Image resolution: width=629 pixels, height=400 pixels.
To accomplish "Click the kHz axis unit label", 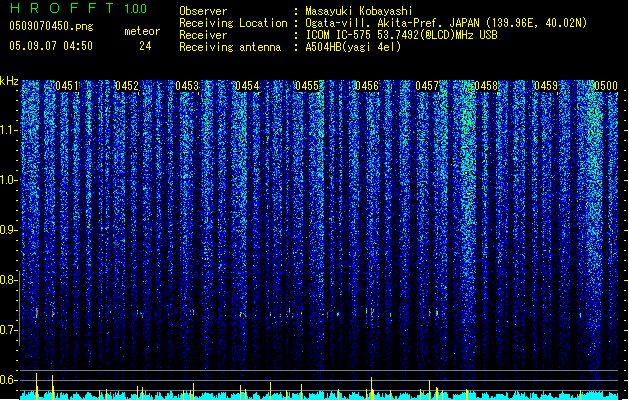I will pos(9,81).
